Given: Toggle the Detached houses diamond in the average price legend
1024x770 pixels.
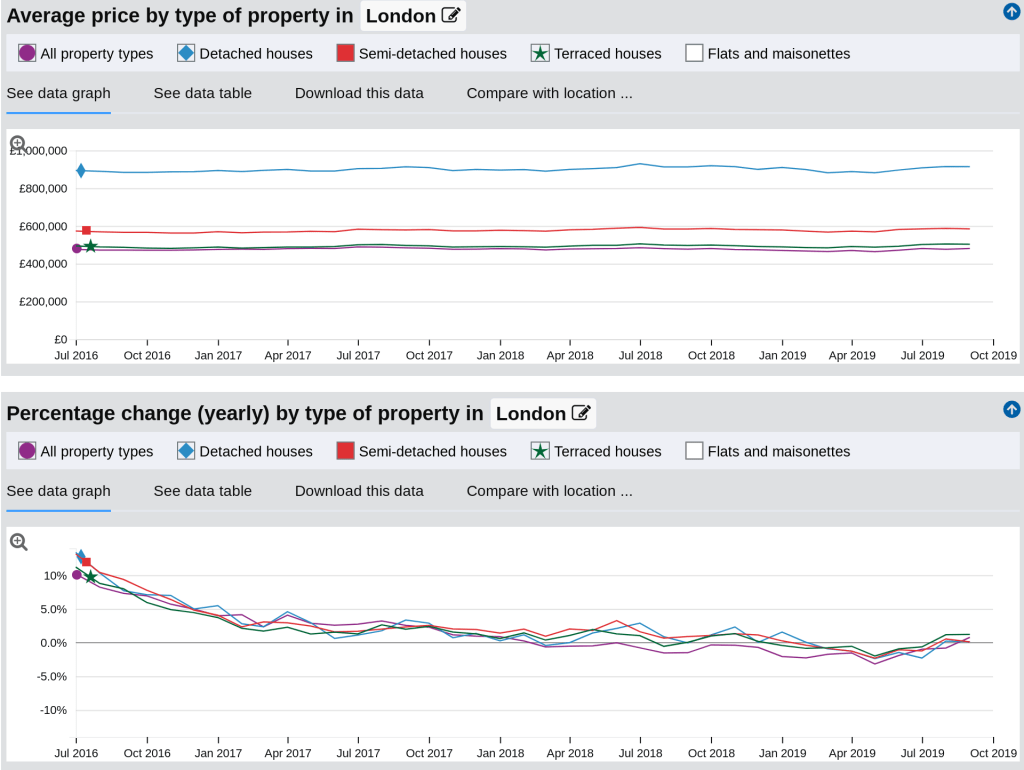Looking at the screenshot, I should click(186, 53).
